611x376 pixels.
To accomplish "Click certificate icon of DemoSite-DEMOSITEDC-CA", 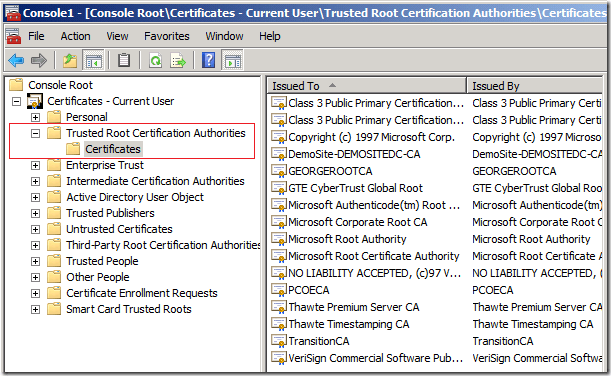I will click(279, 154).
